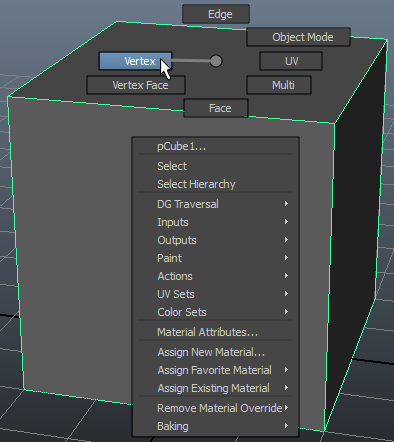394x442 pixels.
Task: Choose Assign New Material...
Action: pos(215,352)
